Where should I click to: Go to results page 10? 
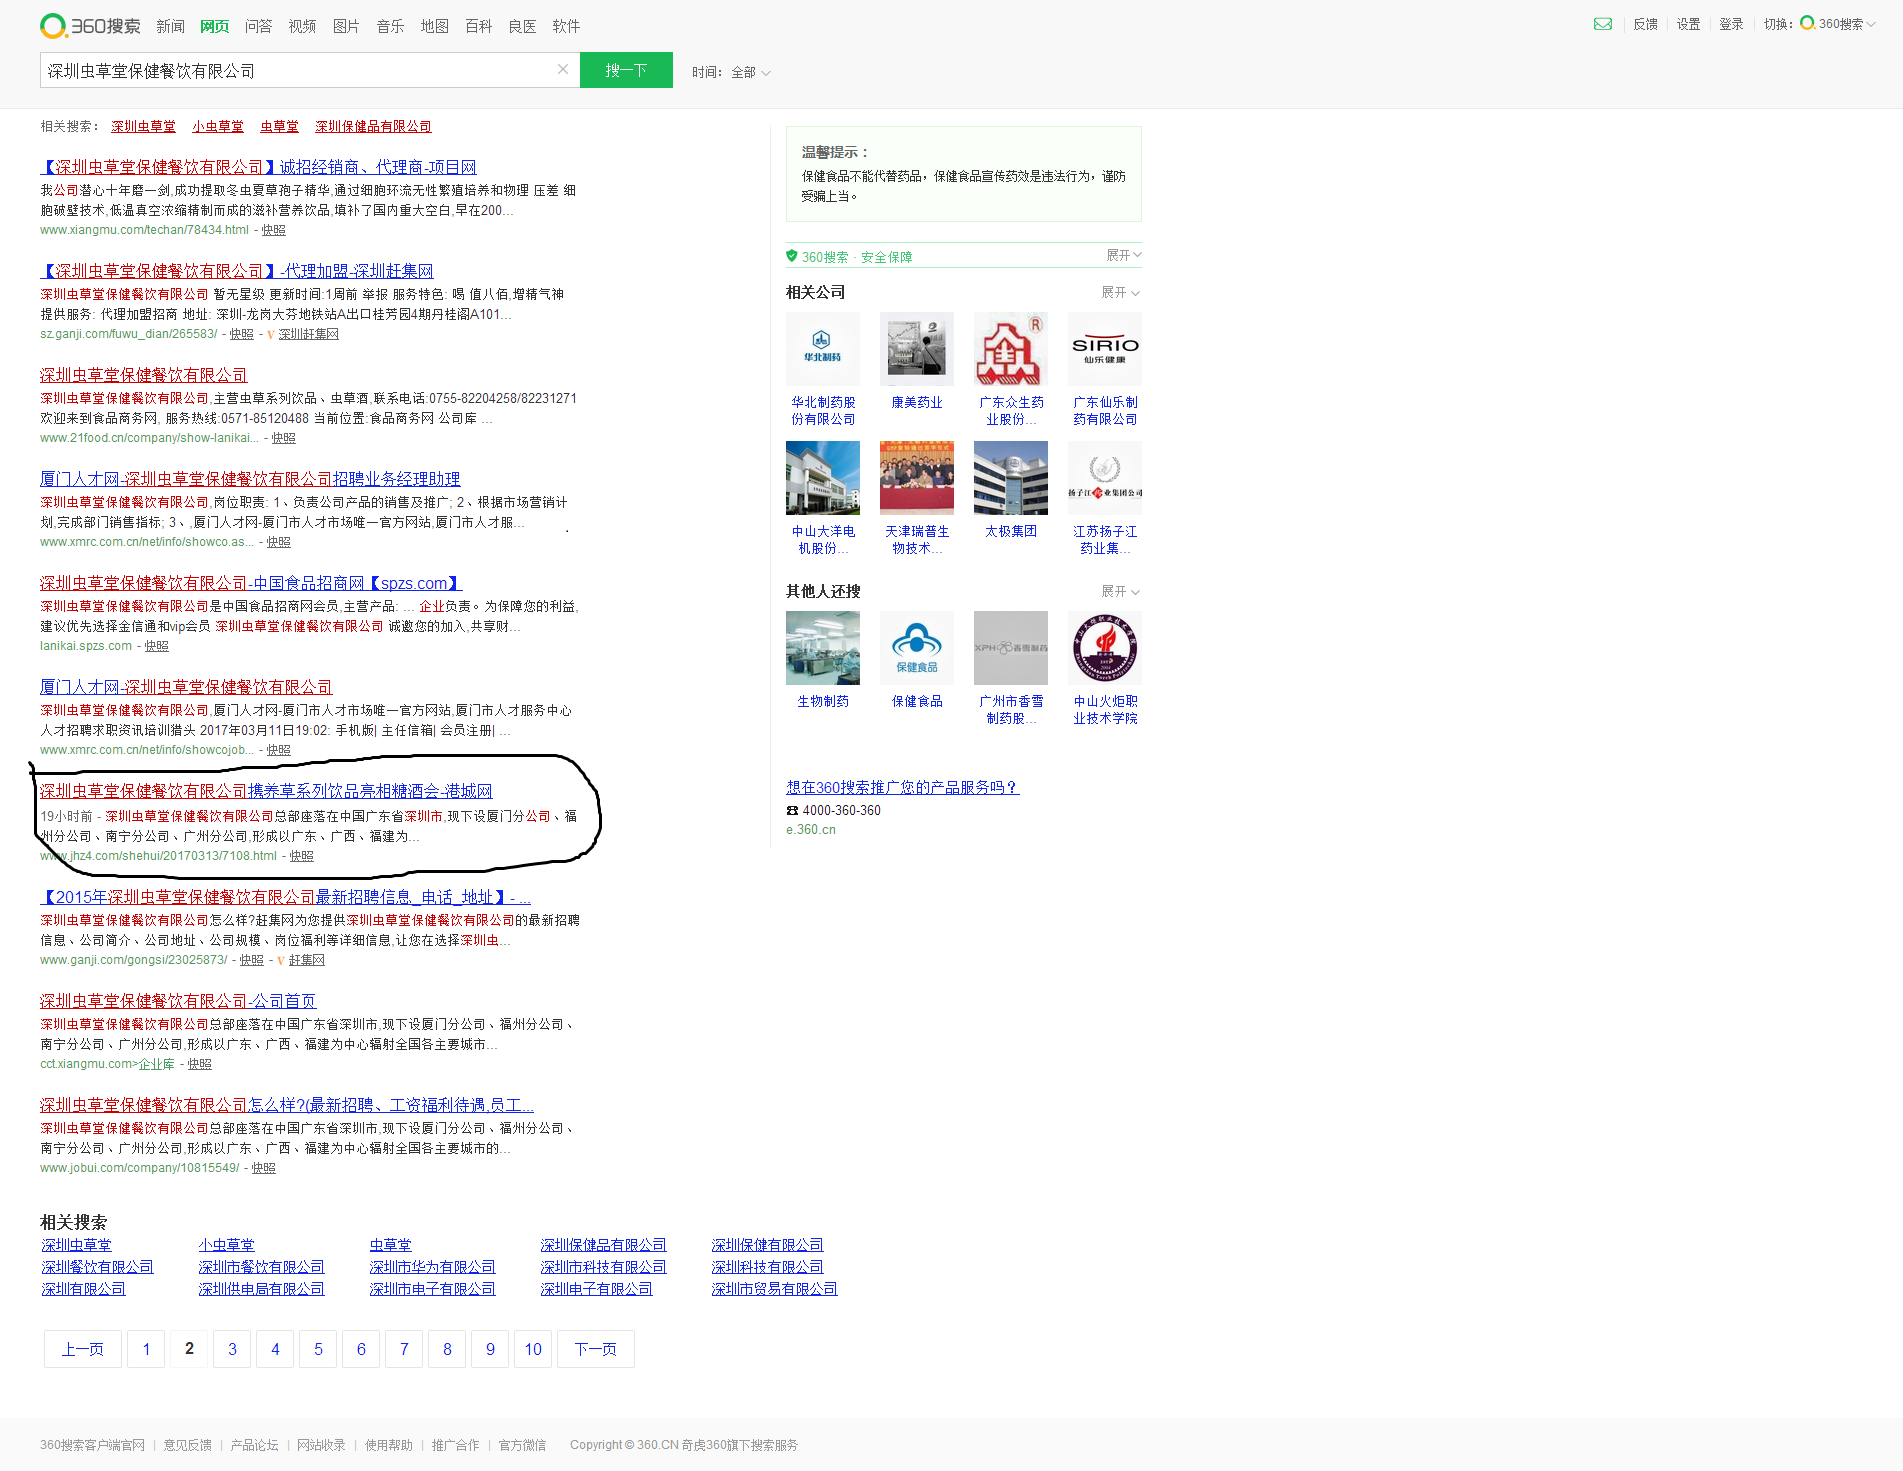[533, 1349]
